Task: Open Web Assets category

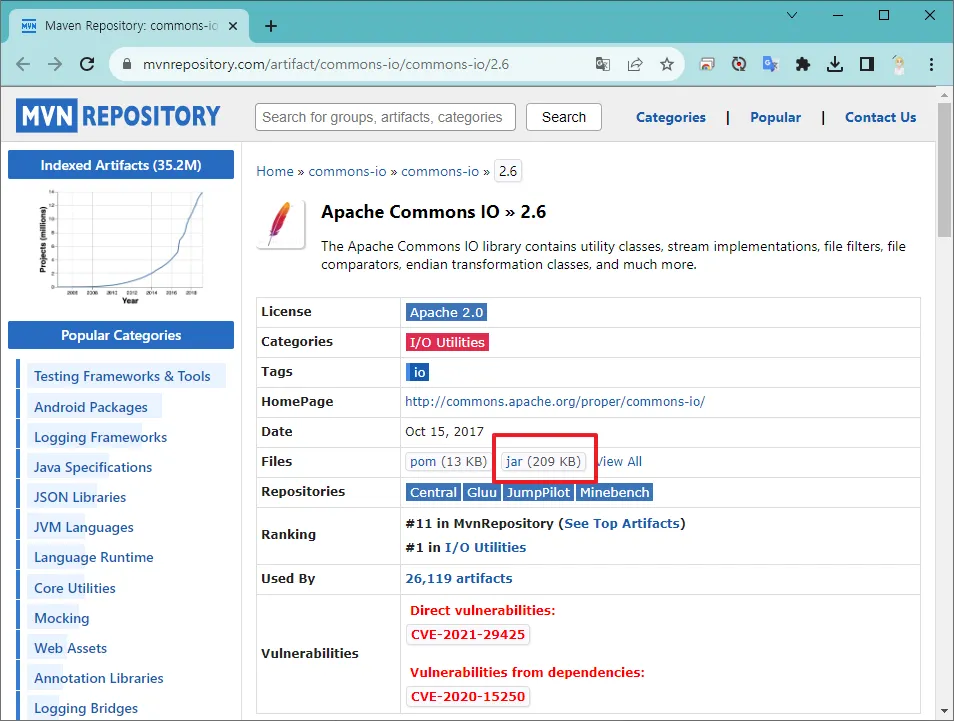Action: (x=71, y=649)
